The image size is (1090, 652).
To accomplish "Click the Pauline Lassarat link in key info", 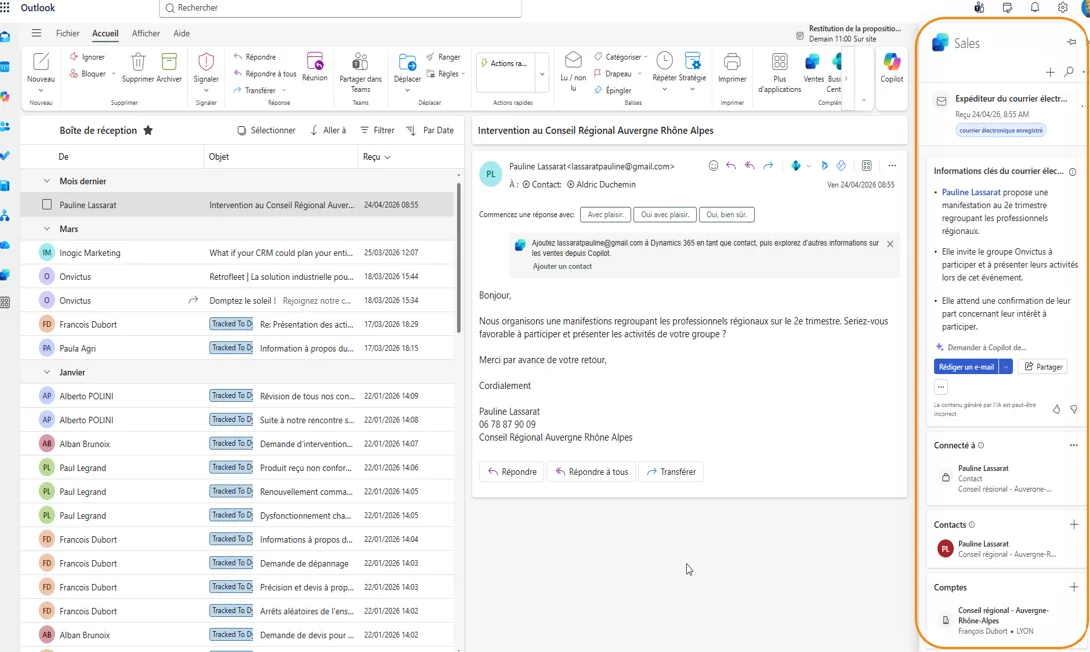I will click(971, 192).
